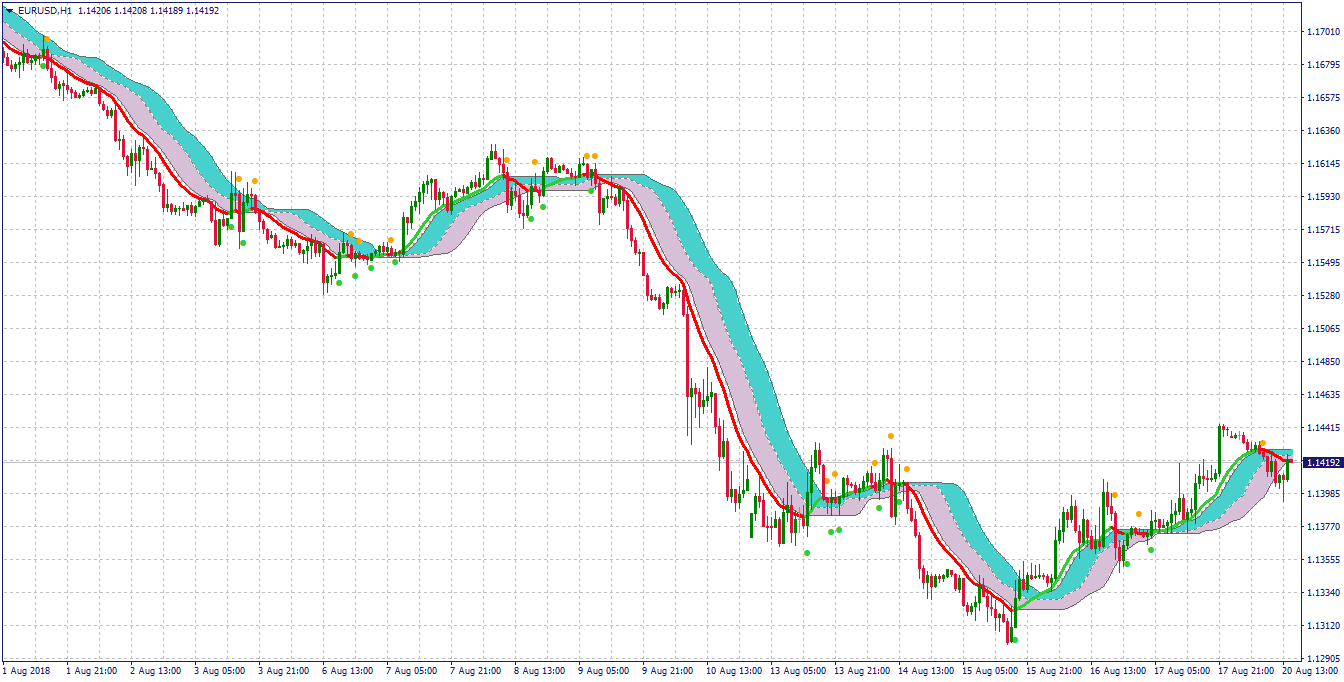The width and height of the screenshot is (1344, 682).
Task: Click the 1.15280 price axis label
Action: point(1323,296)
